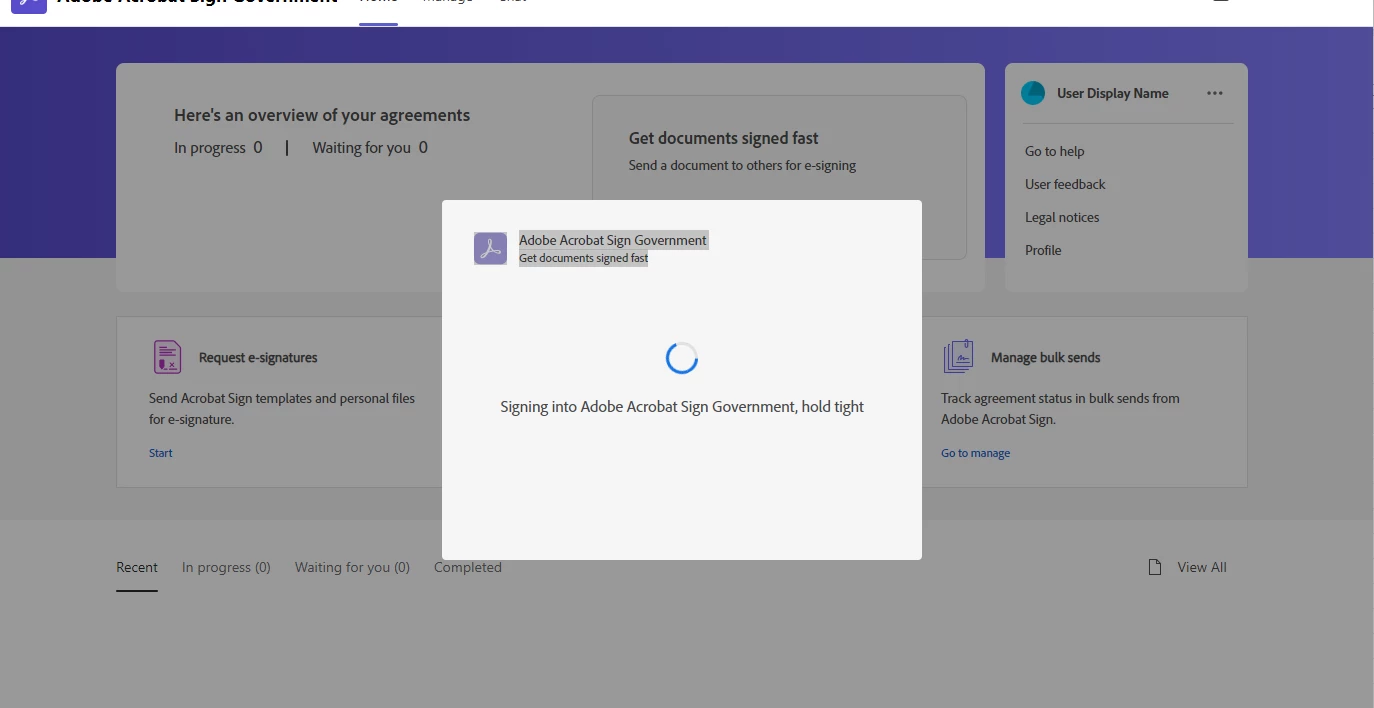Click the heading Here's an overview of your agreements
Image resolution: width=1374 pixels, height=708 pixels.
coord(322,115)
